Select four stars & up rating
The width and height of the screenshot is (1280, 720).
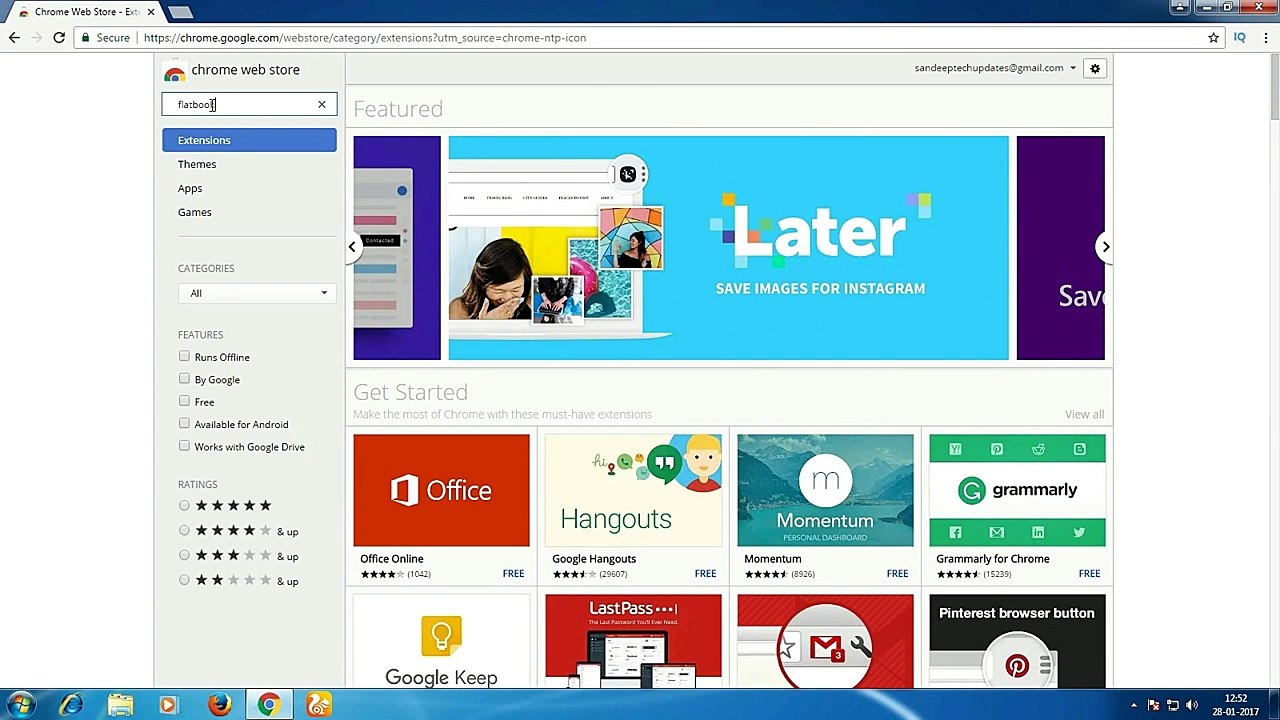point(184,531)
